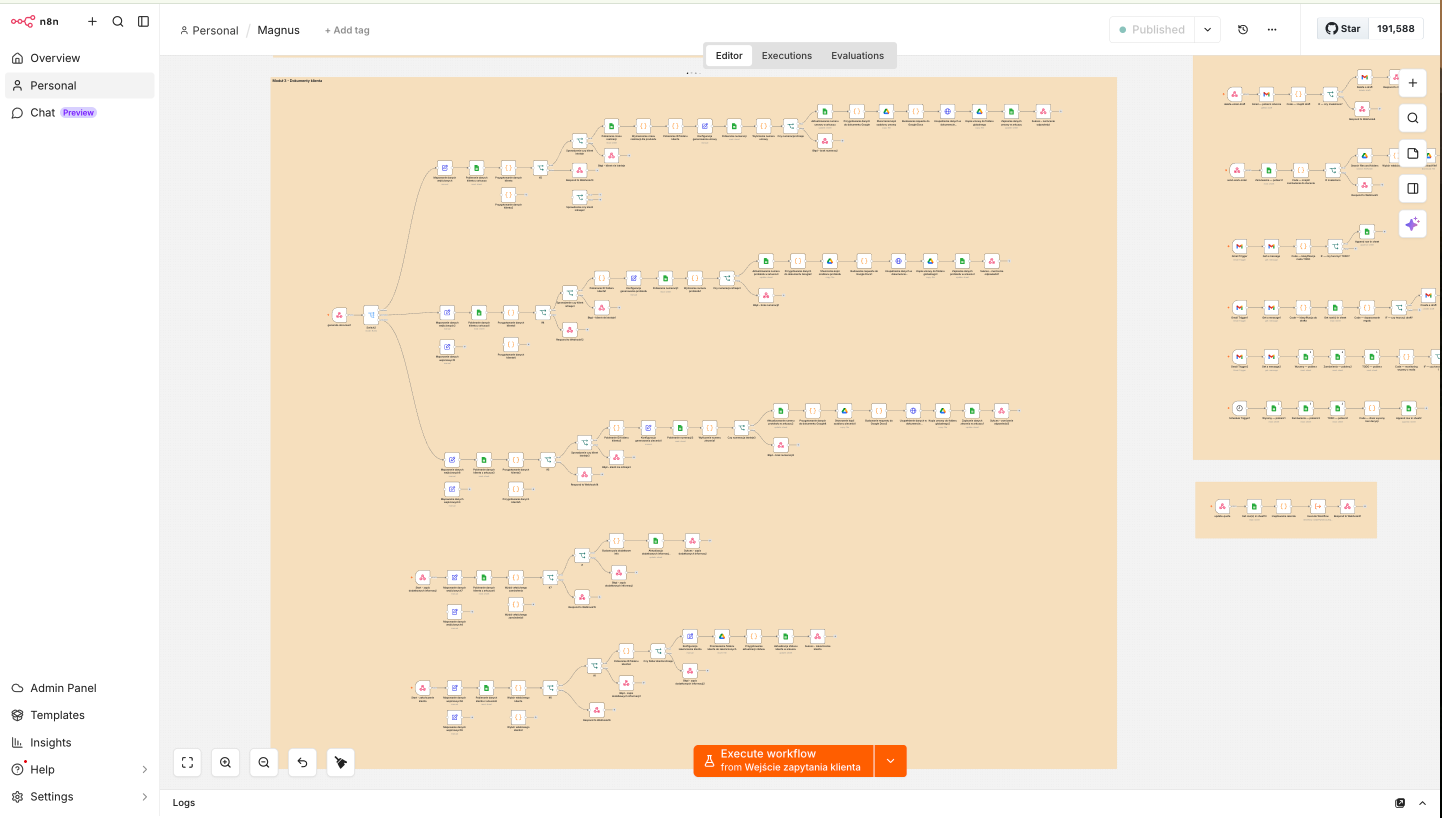Add a tag to the workflow

(347, 30)
